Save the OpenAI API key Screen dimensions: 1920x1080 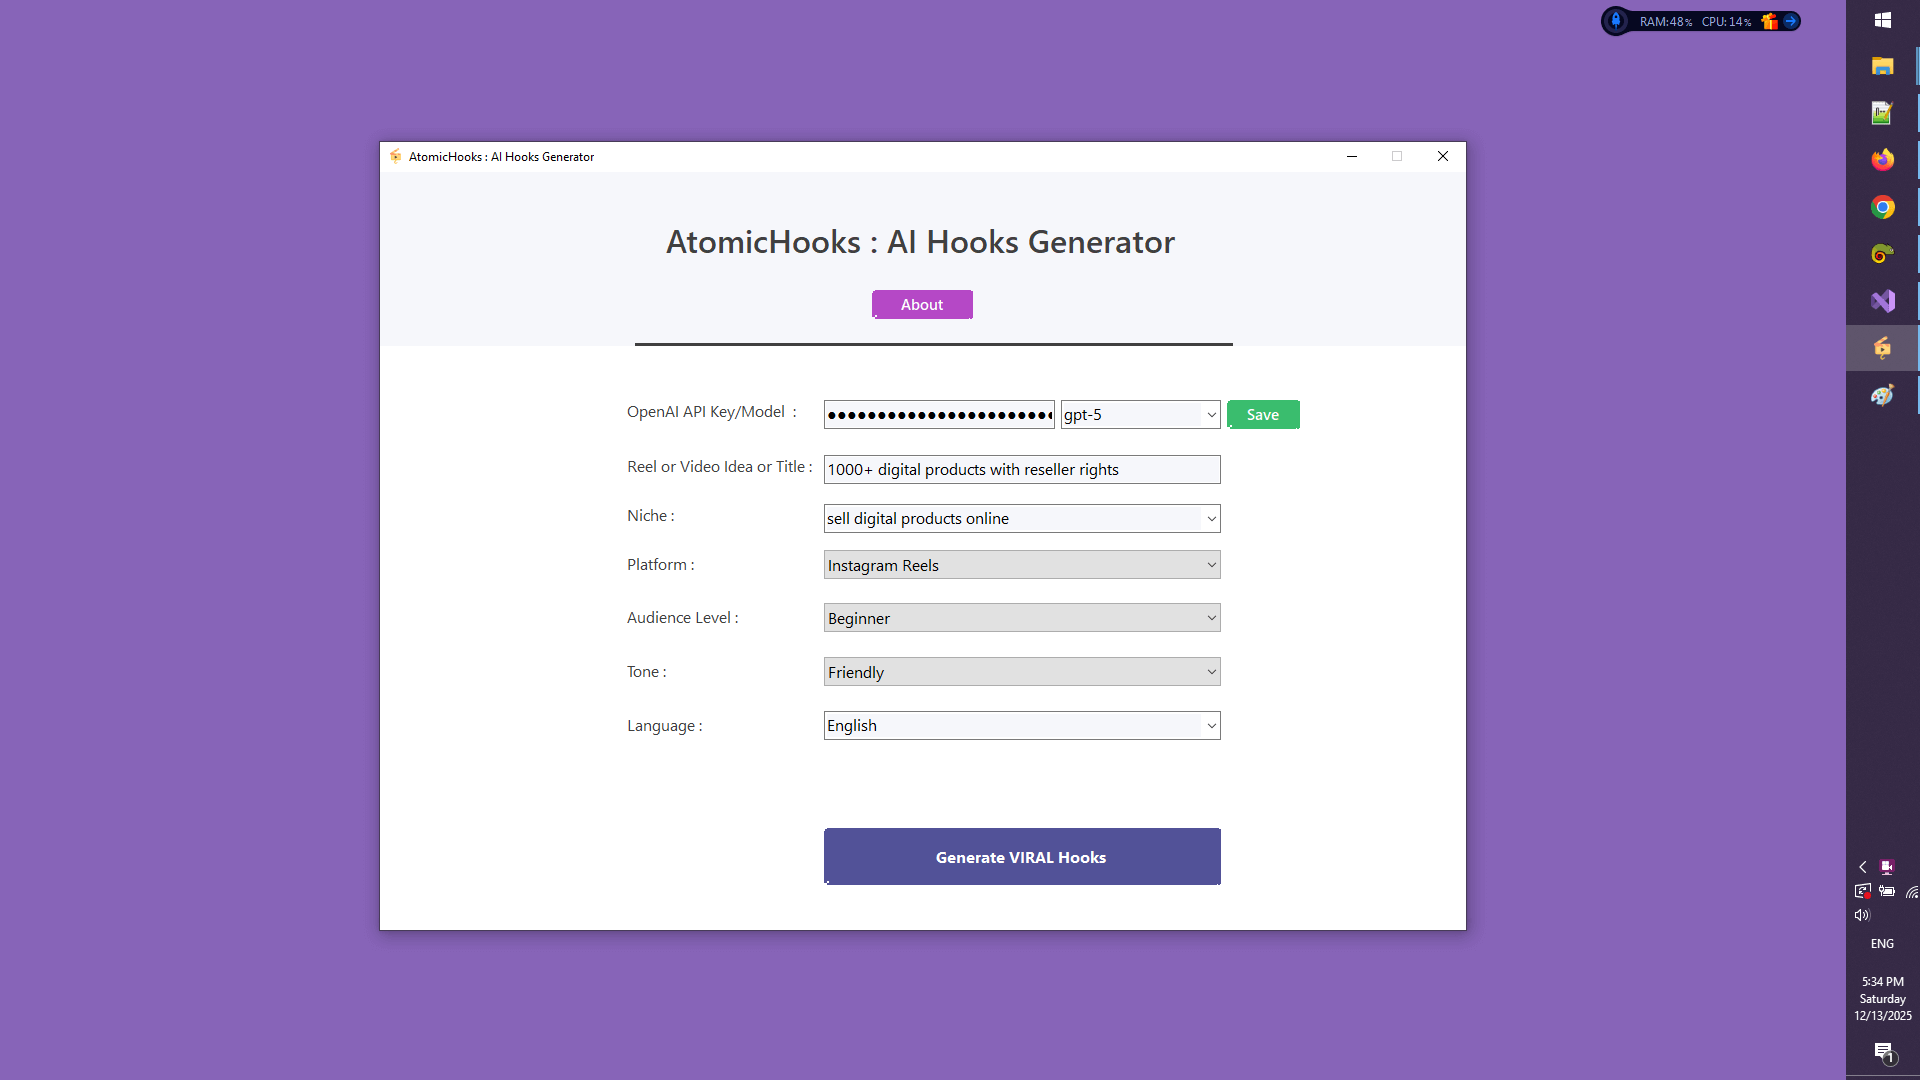1263,414
